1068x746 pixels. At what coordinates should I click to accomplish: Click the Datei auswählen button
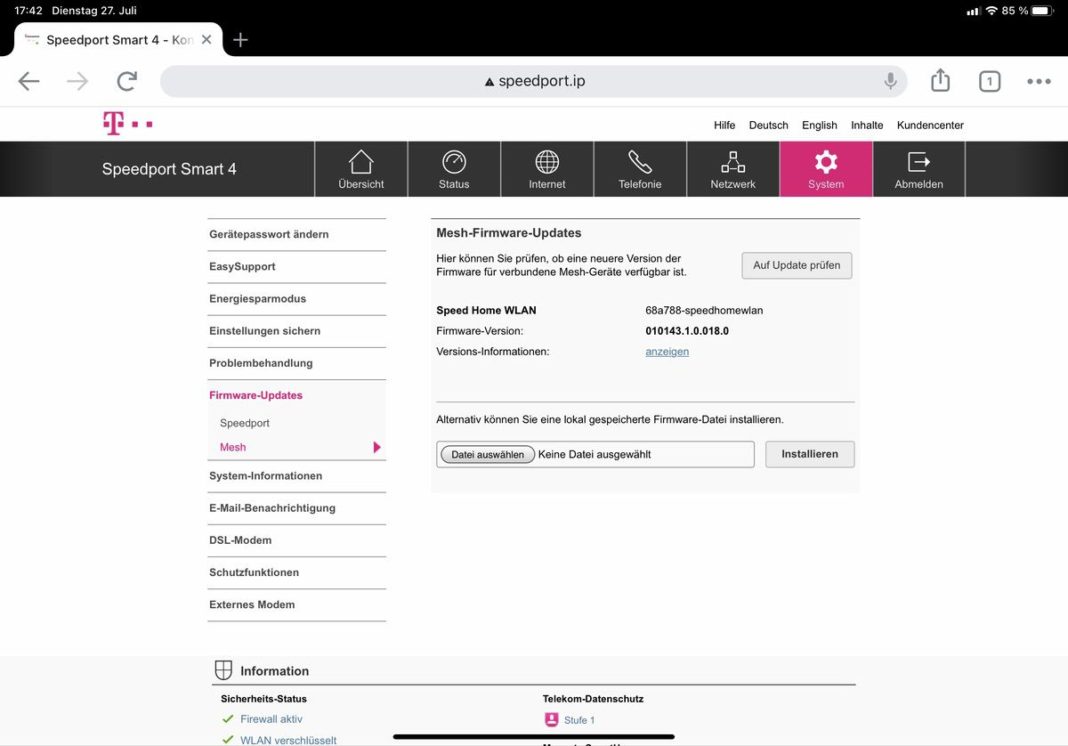[x=488, y=454]
